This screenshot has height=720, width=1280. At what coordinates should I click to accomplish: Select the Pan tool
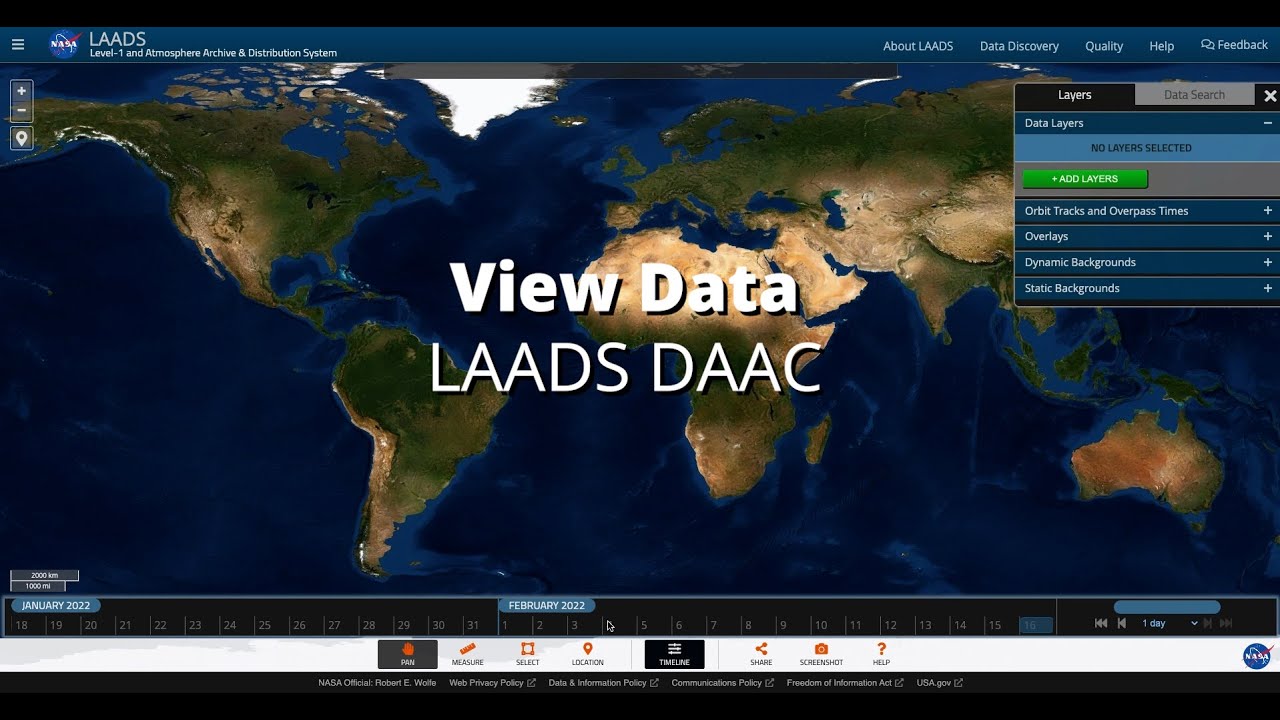tap(407, 654)
